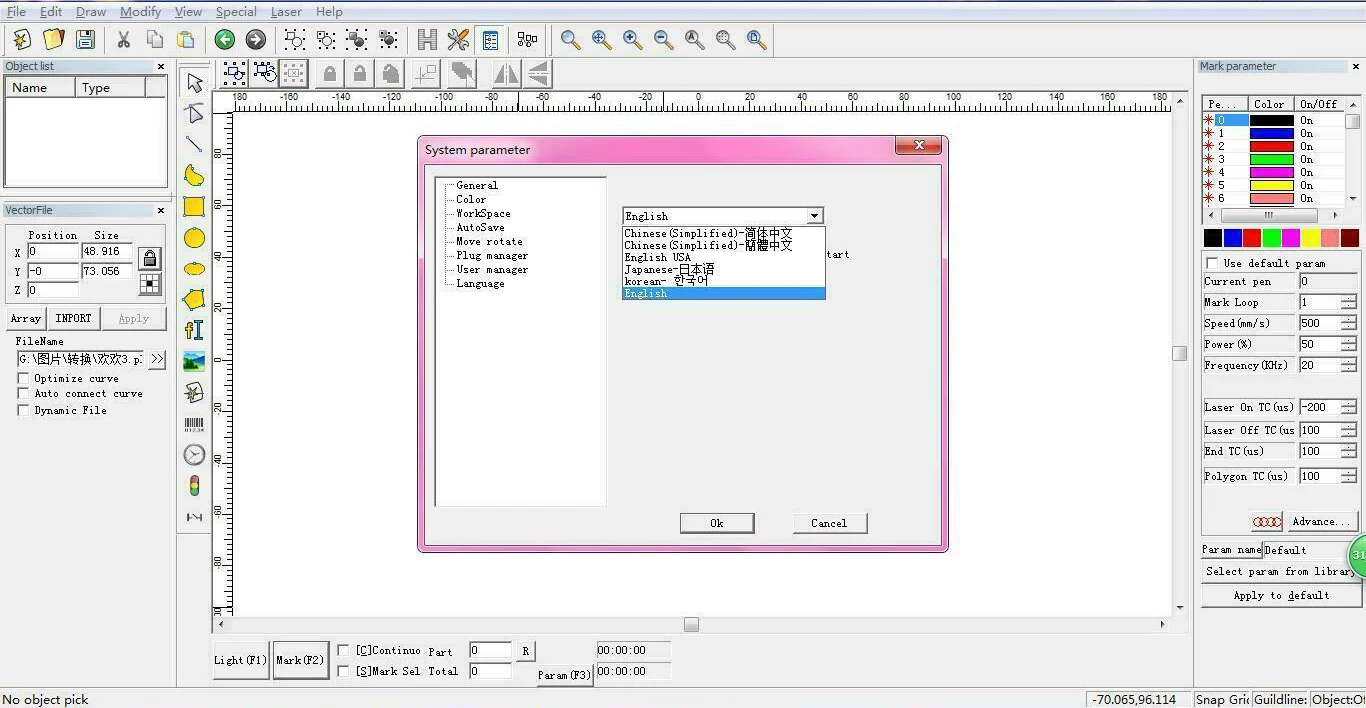Click the barcode tool icon
This screenshot has height=708, width=1366.
(x=194, y=424)
